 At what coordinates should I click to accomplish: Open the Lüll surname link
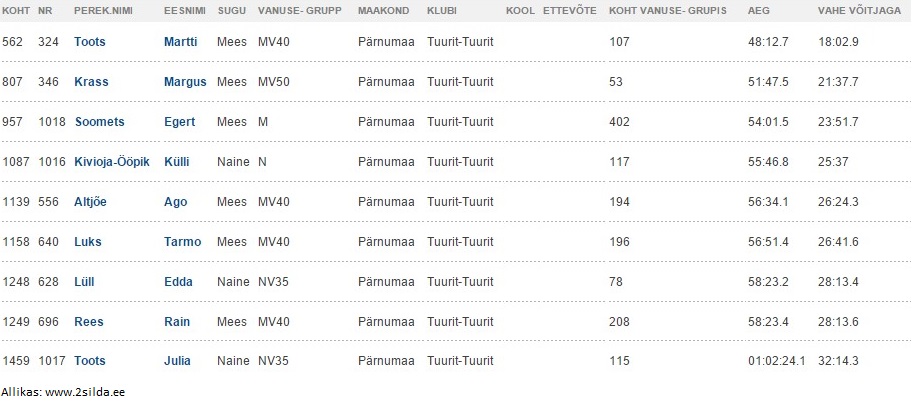pos(84,282)
